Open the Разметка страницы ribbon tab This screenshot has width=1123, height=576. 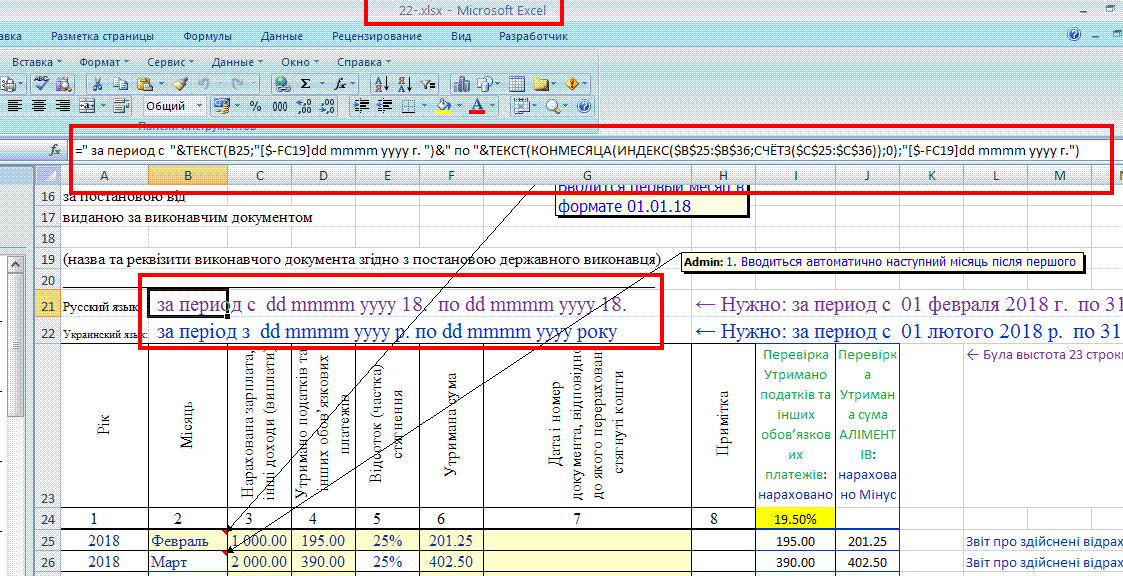[x=102, y=36]
